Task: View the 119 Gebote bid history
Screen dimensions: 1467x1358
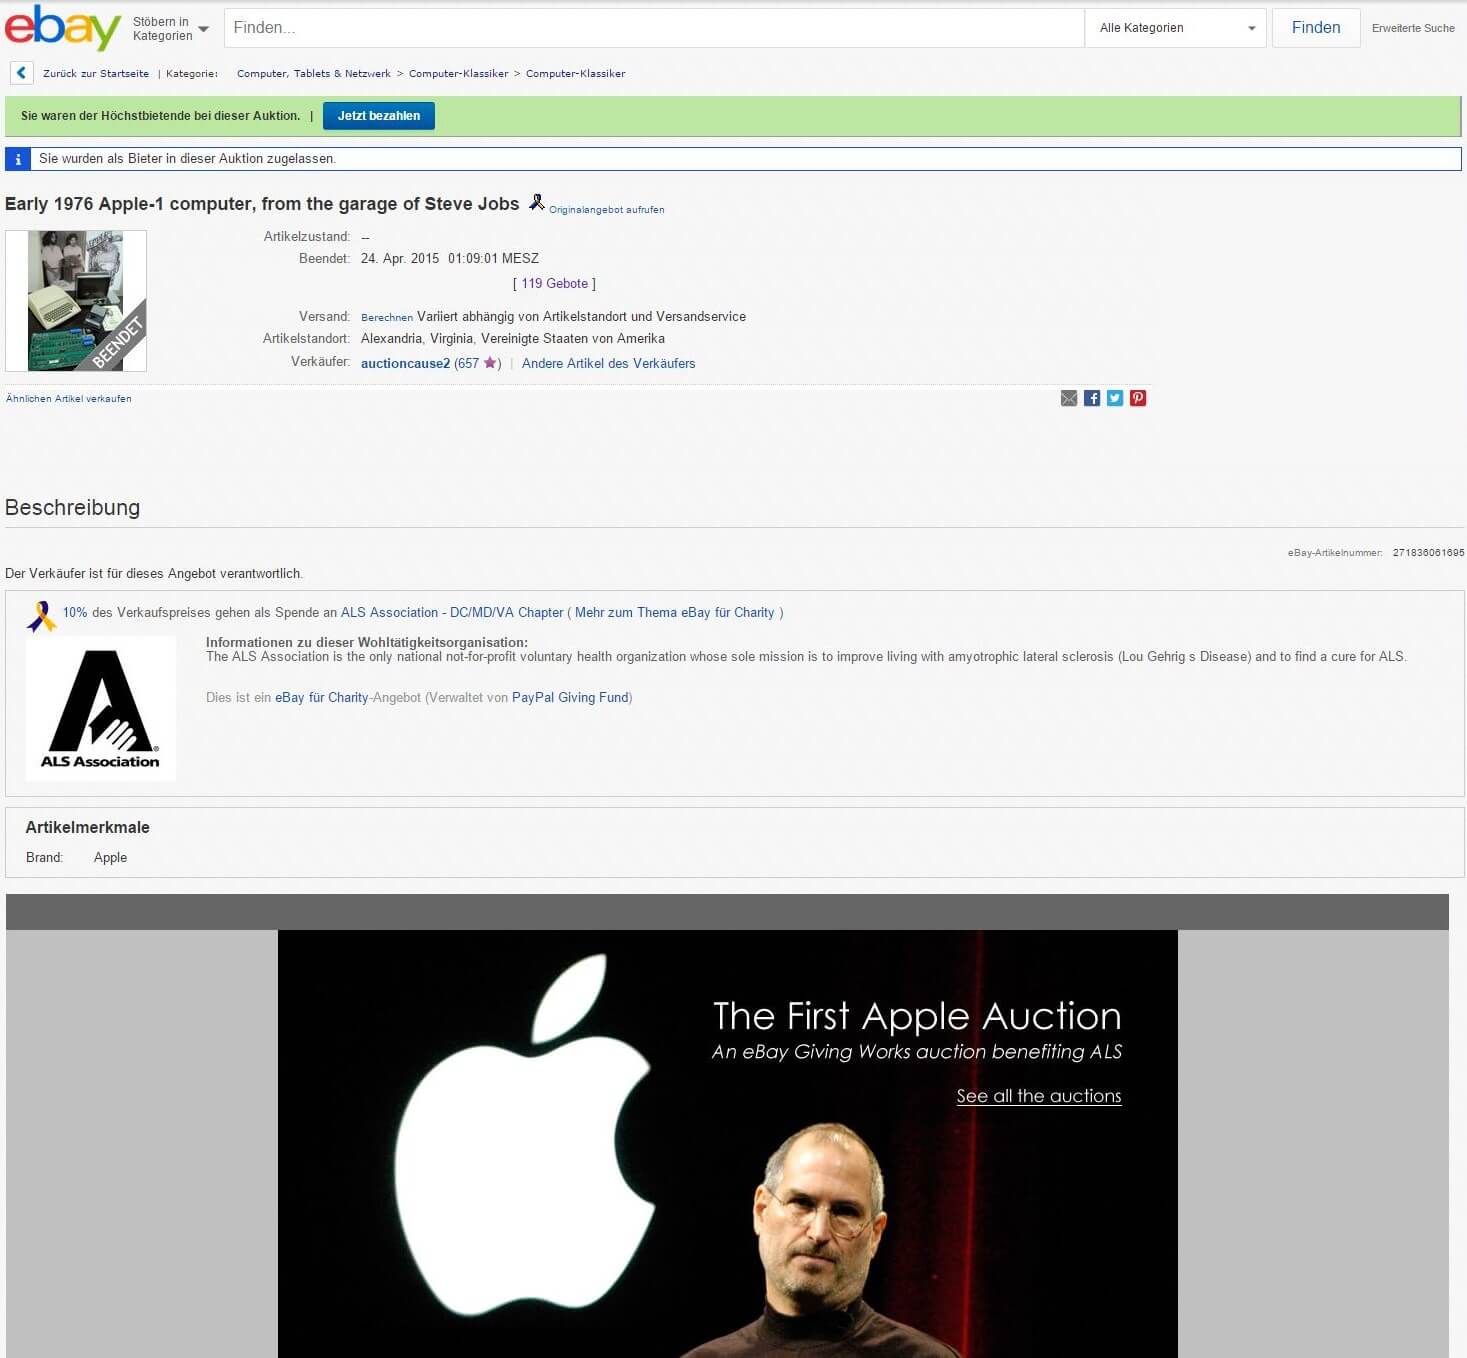Action: 555,284
